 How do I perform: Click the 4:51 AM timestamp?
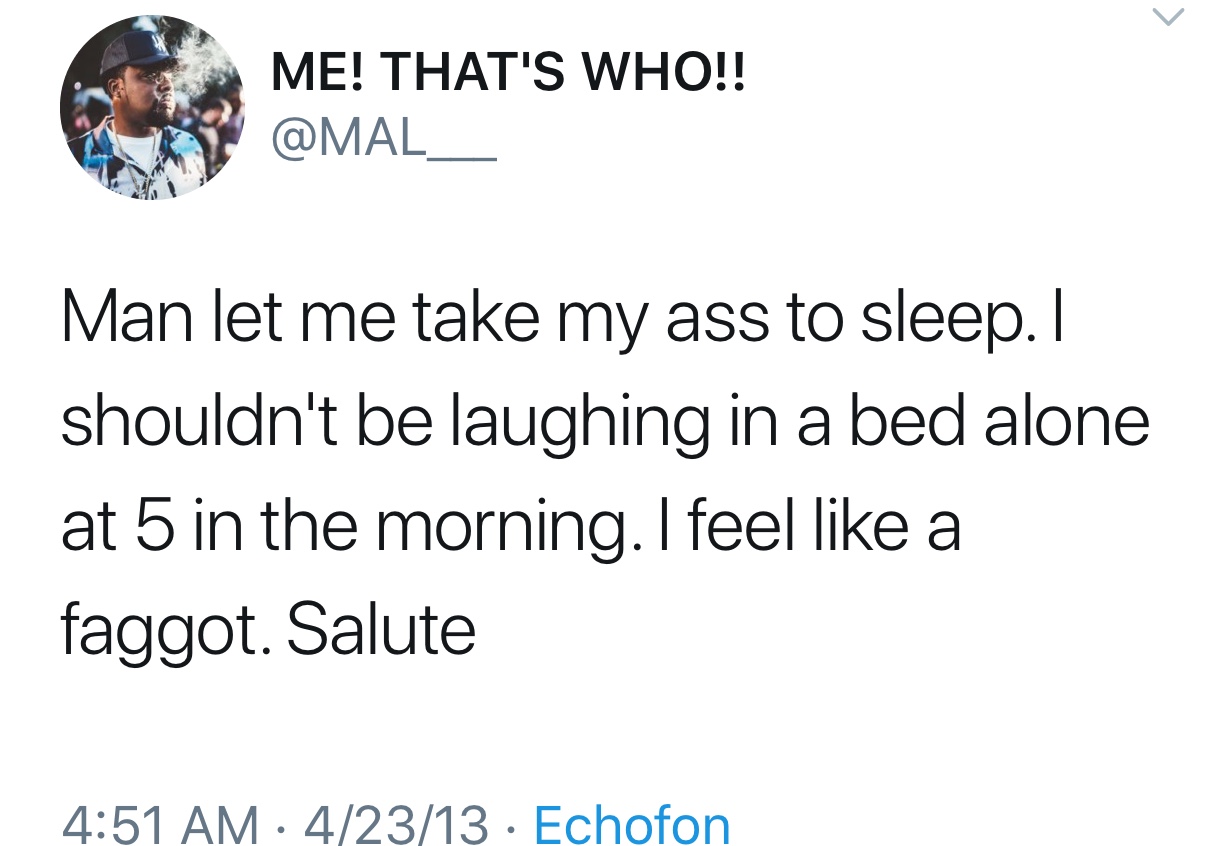coord(158,823)
